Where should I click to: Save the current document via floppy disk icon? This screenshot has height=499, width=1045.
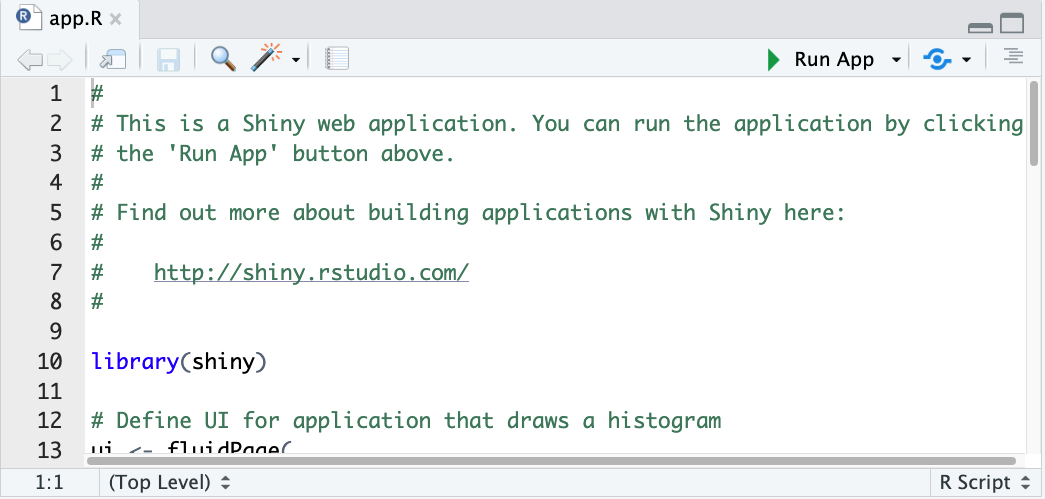click(x=168, y=60)
